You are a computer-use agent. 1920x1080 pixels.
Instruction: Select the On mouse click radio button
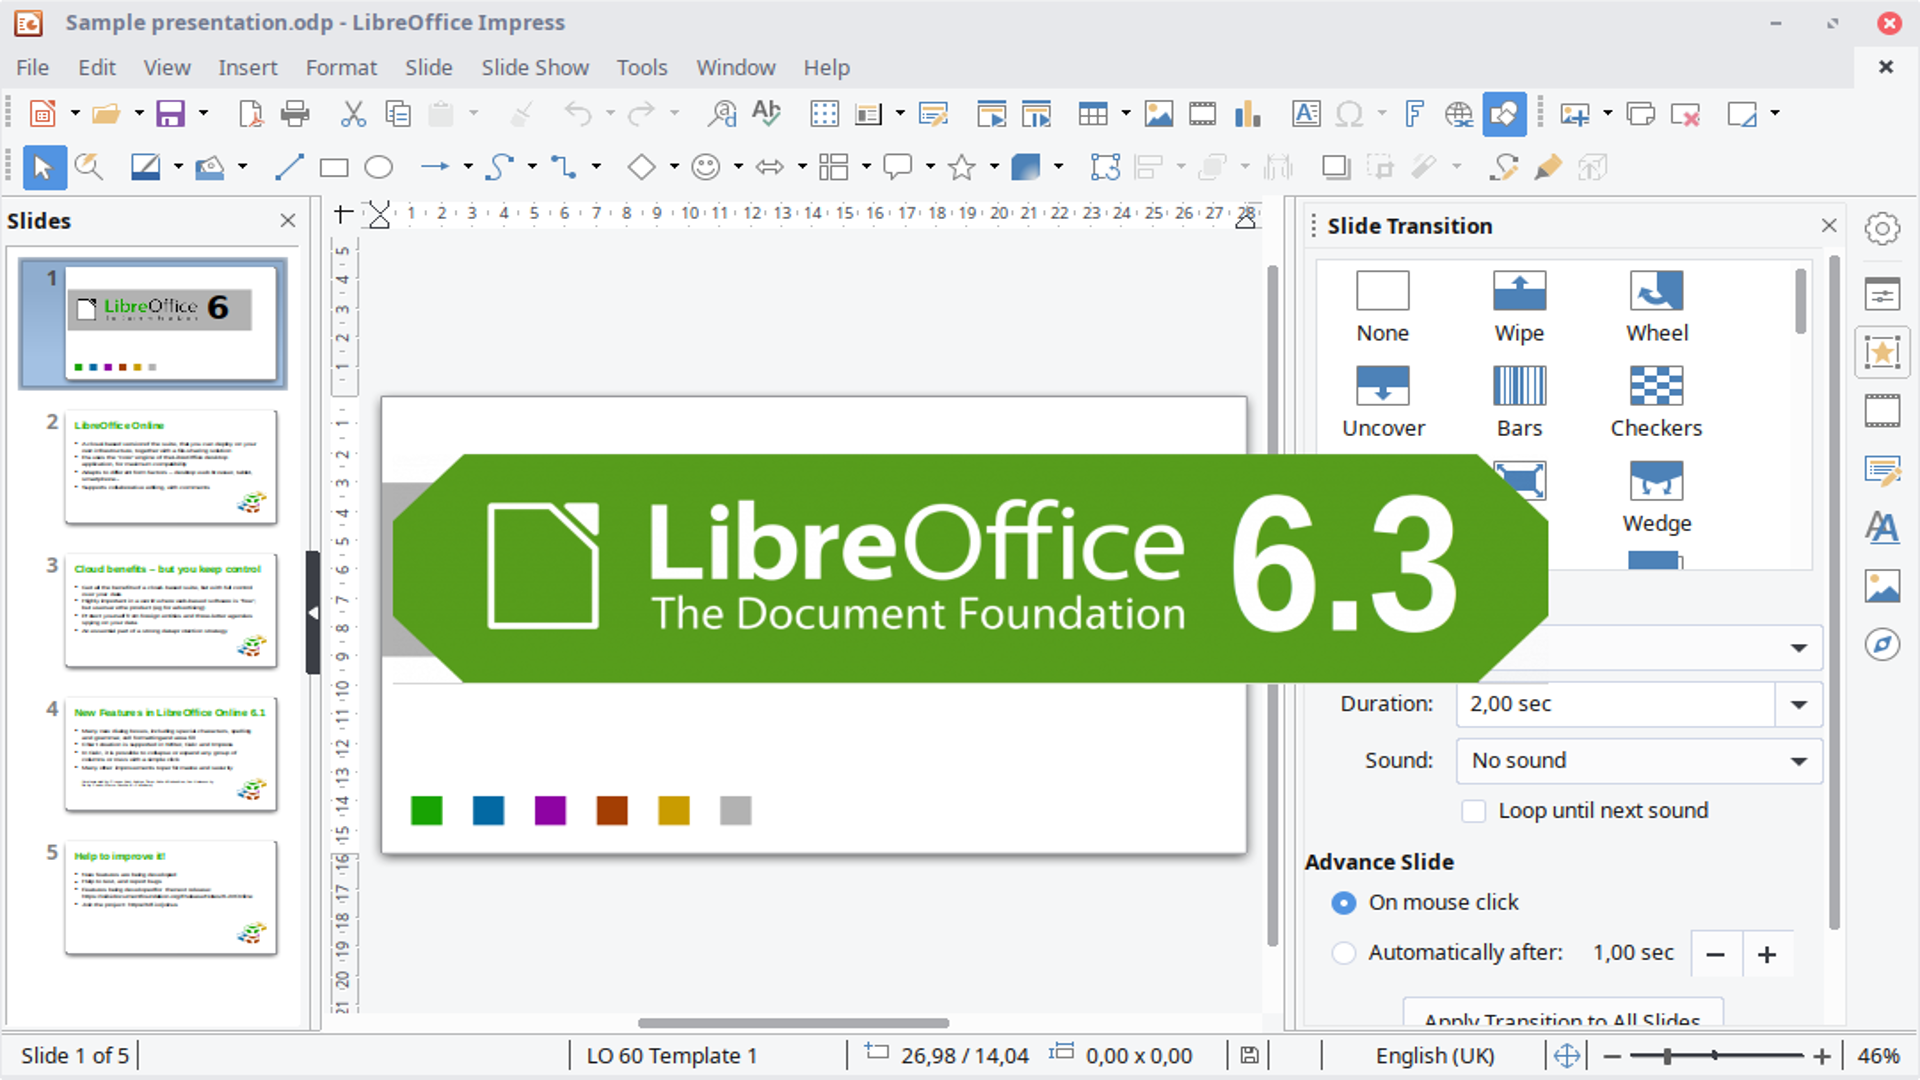coord(1344,902)
